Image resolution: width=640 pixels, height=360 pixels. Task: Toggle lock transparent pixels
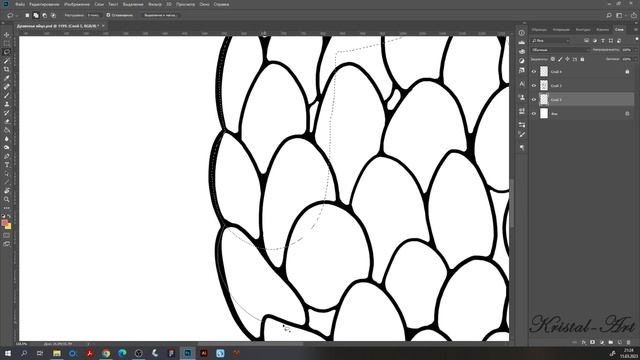pyautogui.click(x=553, y=59)
